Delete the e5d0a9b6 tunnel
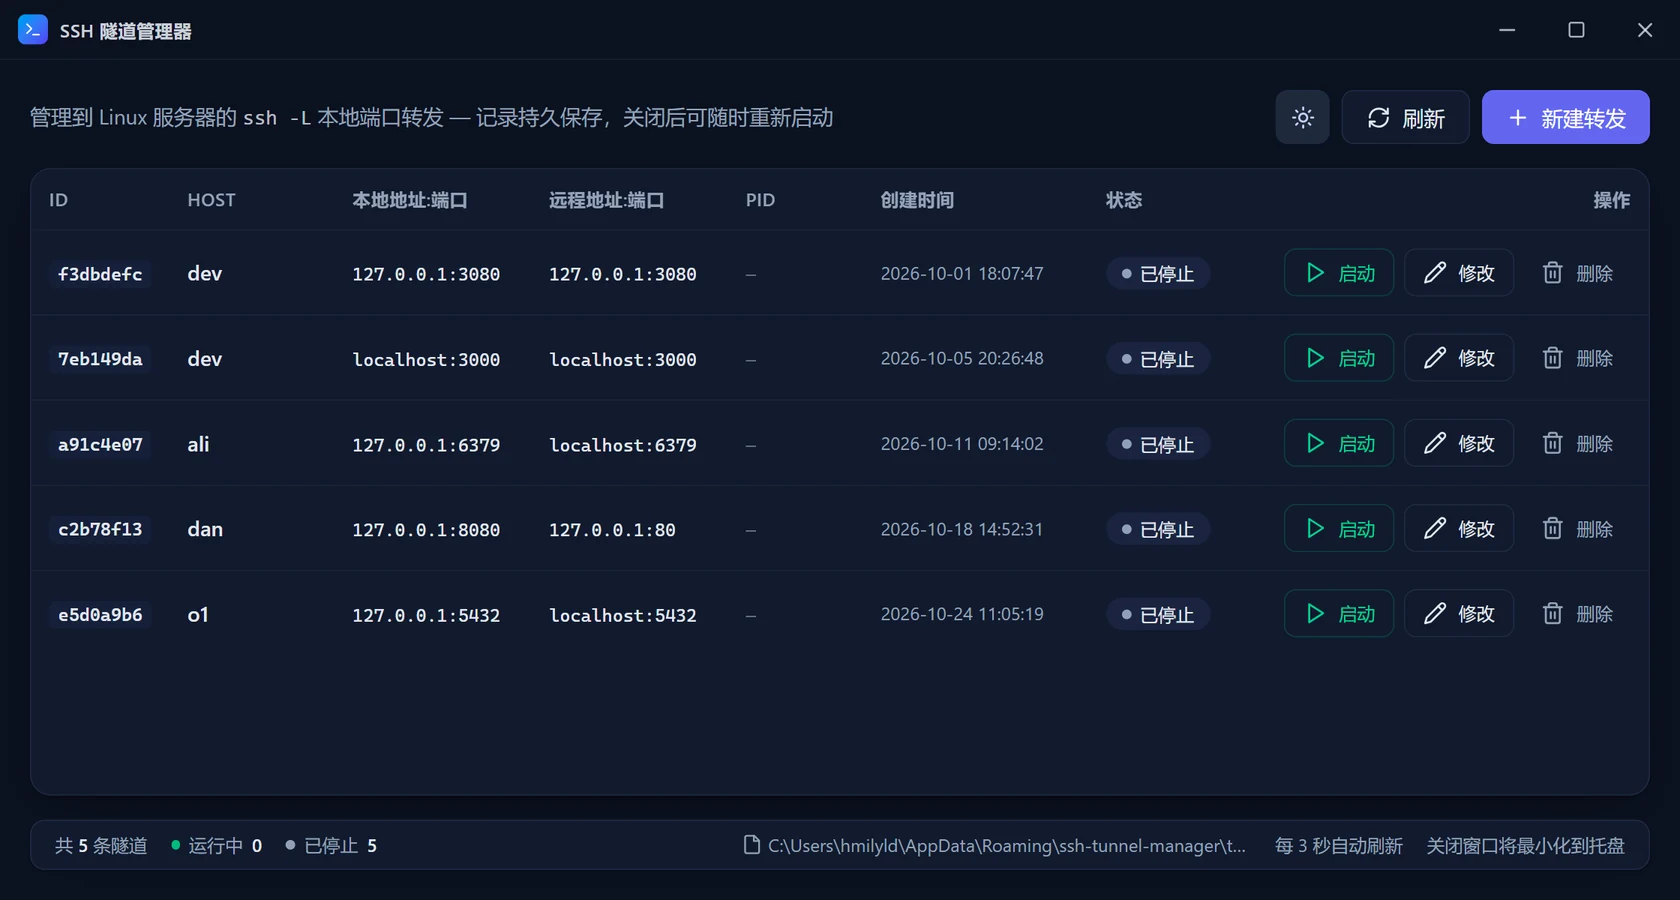Screen dimensions: 1680x900 (x=1577, y=614)
